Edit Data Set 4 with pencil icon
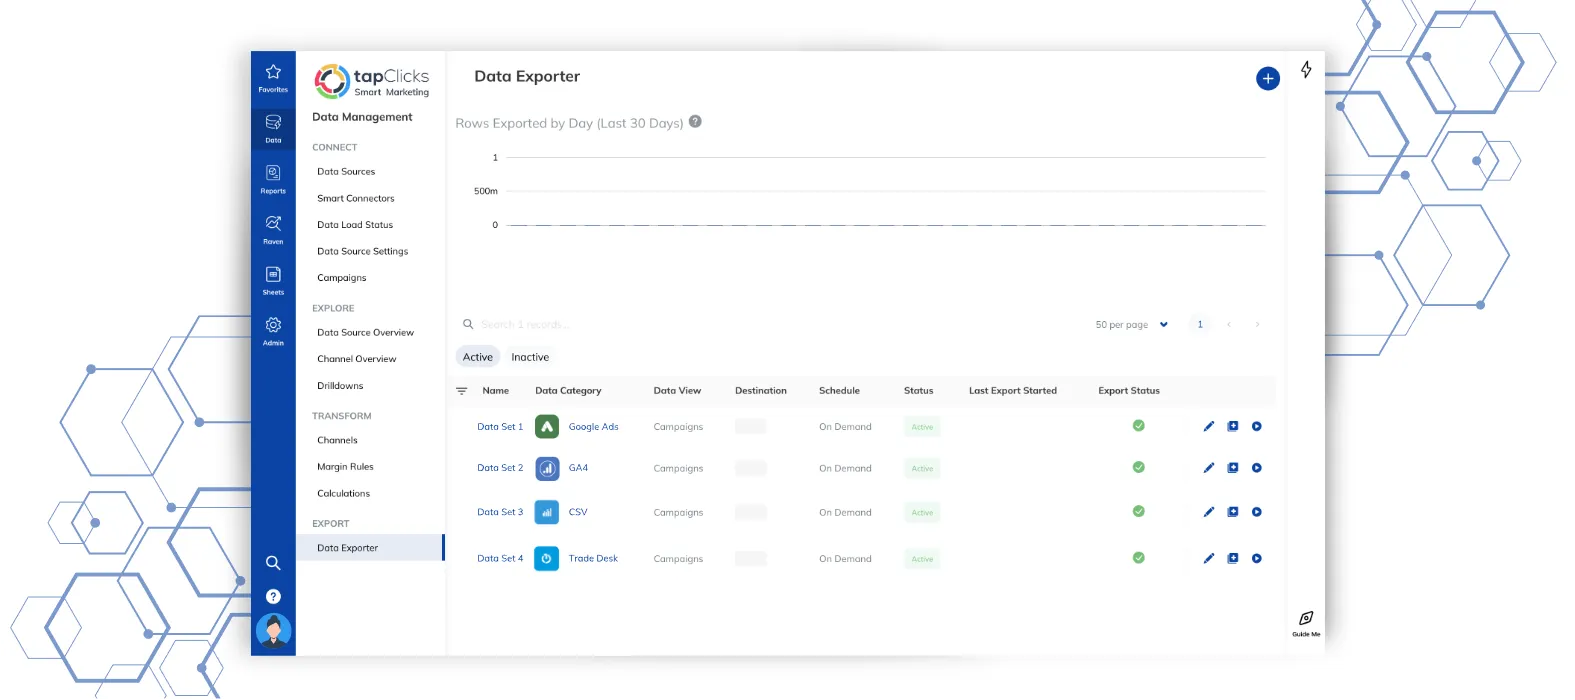Viewport: 1575px width, 700px height. (x=1209, y=558)
